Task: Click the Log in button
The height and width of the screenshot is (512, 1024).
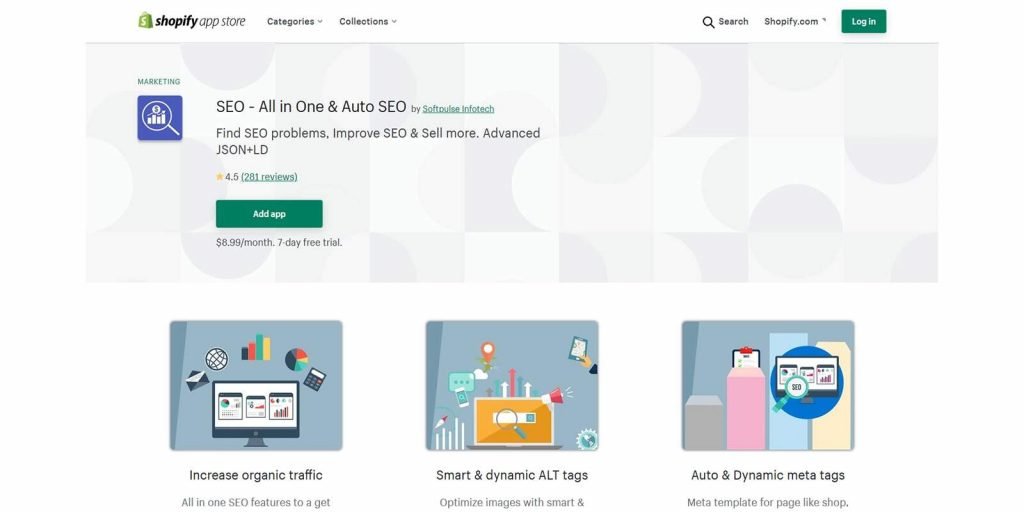Action: 863,22
